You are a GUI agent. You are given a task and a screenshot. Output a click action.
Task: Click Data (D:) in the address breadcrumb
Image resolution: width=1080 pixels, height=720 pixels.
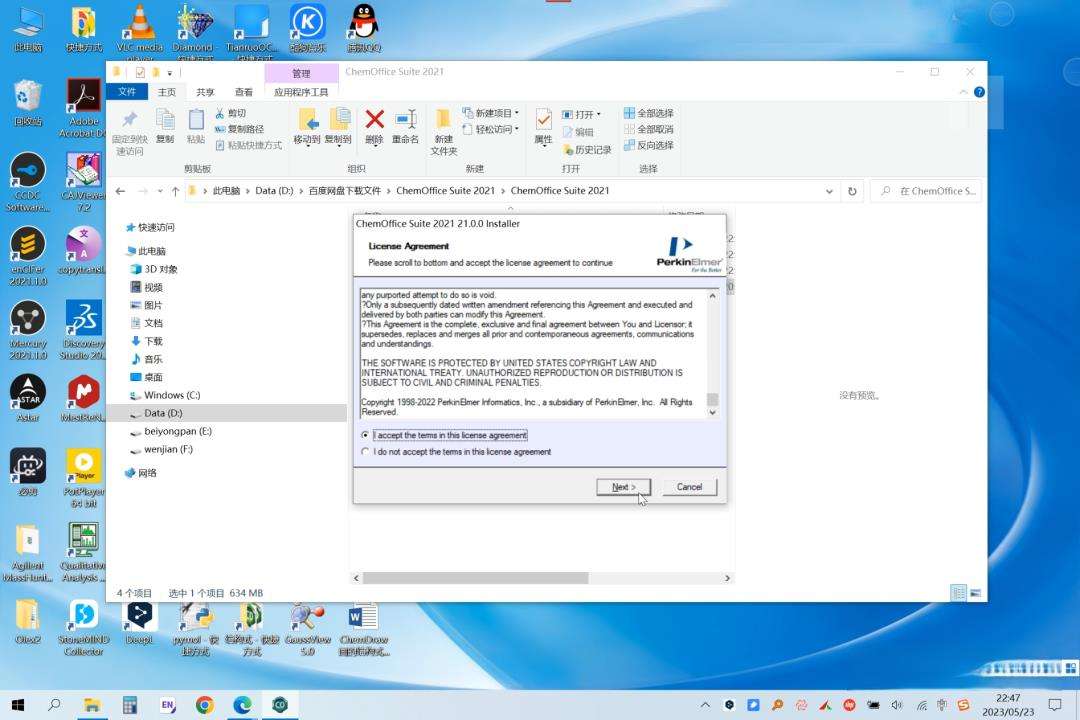point(274,191)
